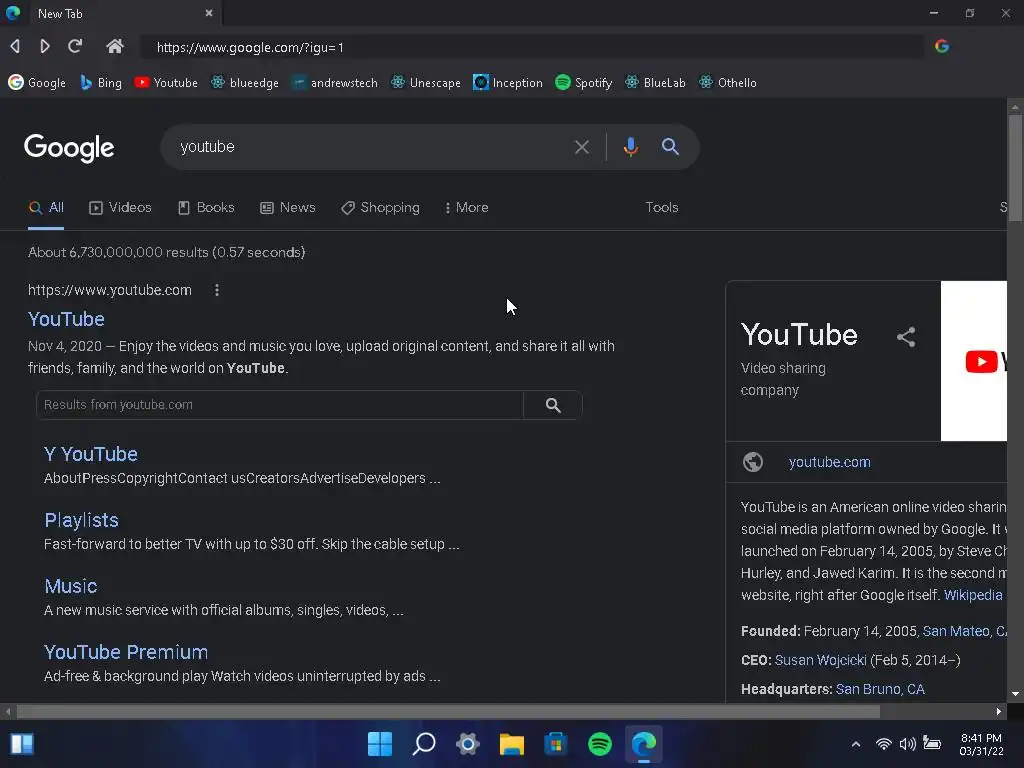Click the scroll down arrow
The image size is (1024, 768).
(1015, 694)
